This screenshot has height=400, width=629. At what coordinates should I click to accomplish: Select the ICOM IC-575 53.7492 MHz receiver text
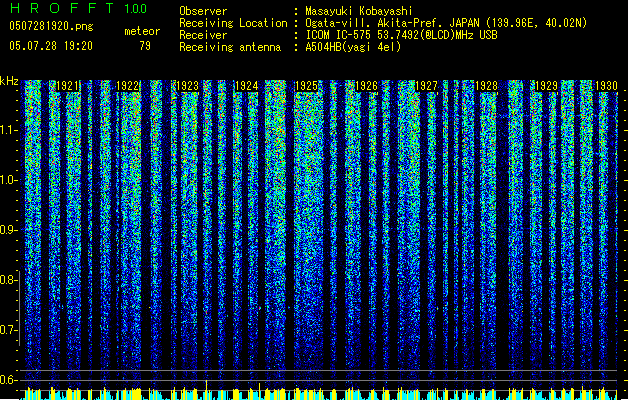(402, 35)
